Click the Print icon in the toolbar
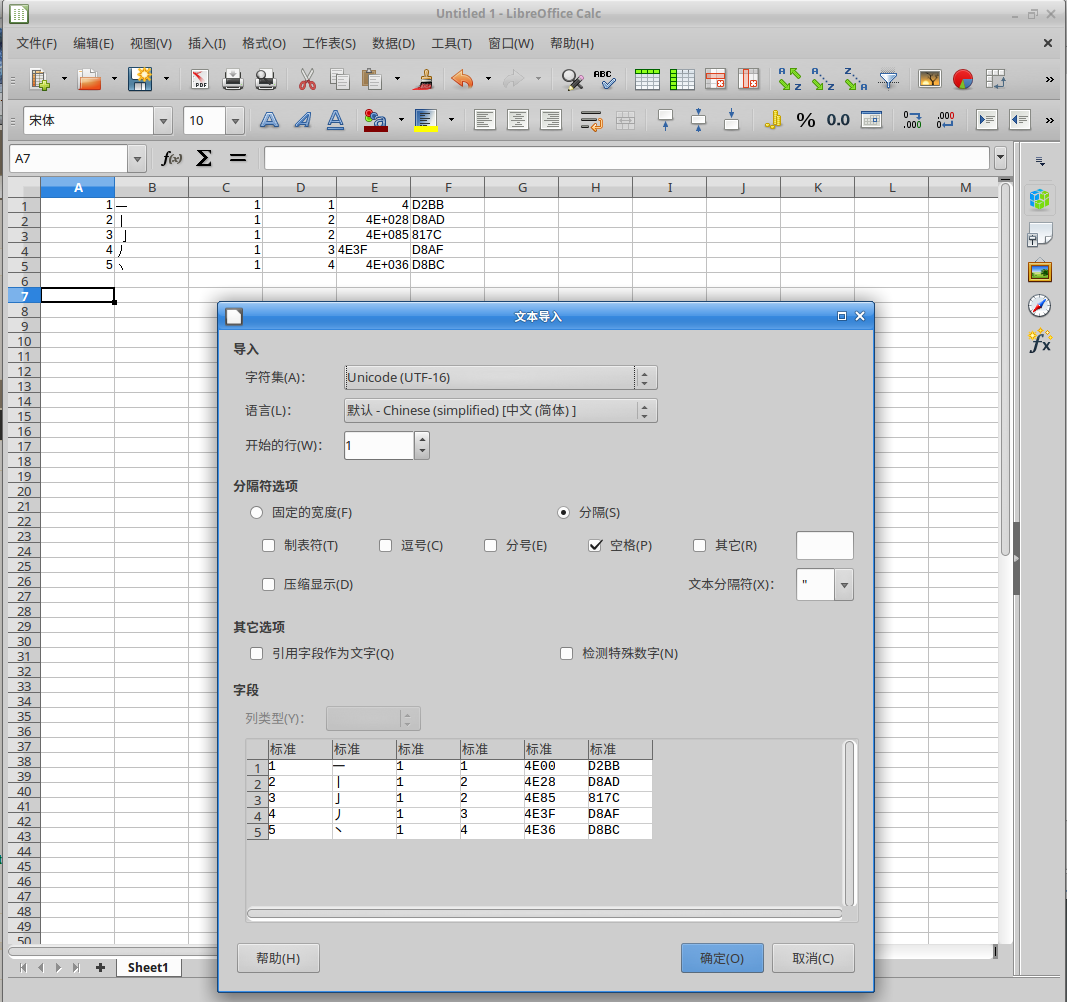Image resolution: width=1067 pixels, height=1002 pixels. [x=233, y=80]
